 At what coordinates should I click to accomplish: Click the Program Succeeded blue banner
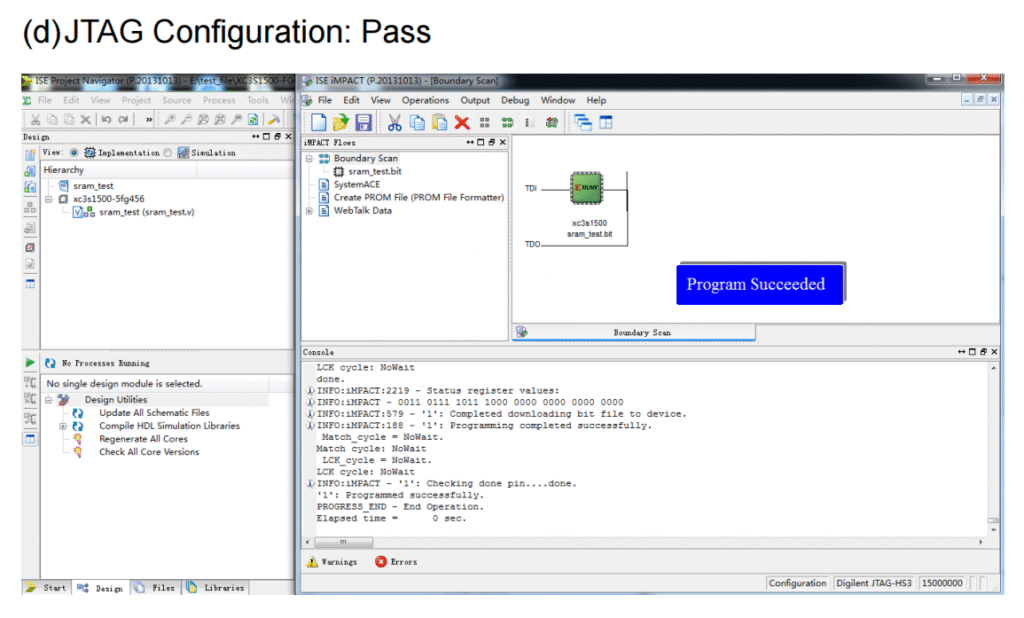pos(760,284)
